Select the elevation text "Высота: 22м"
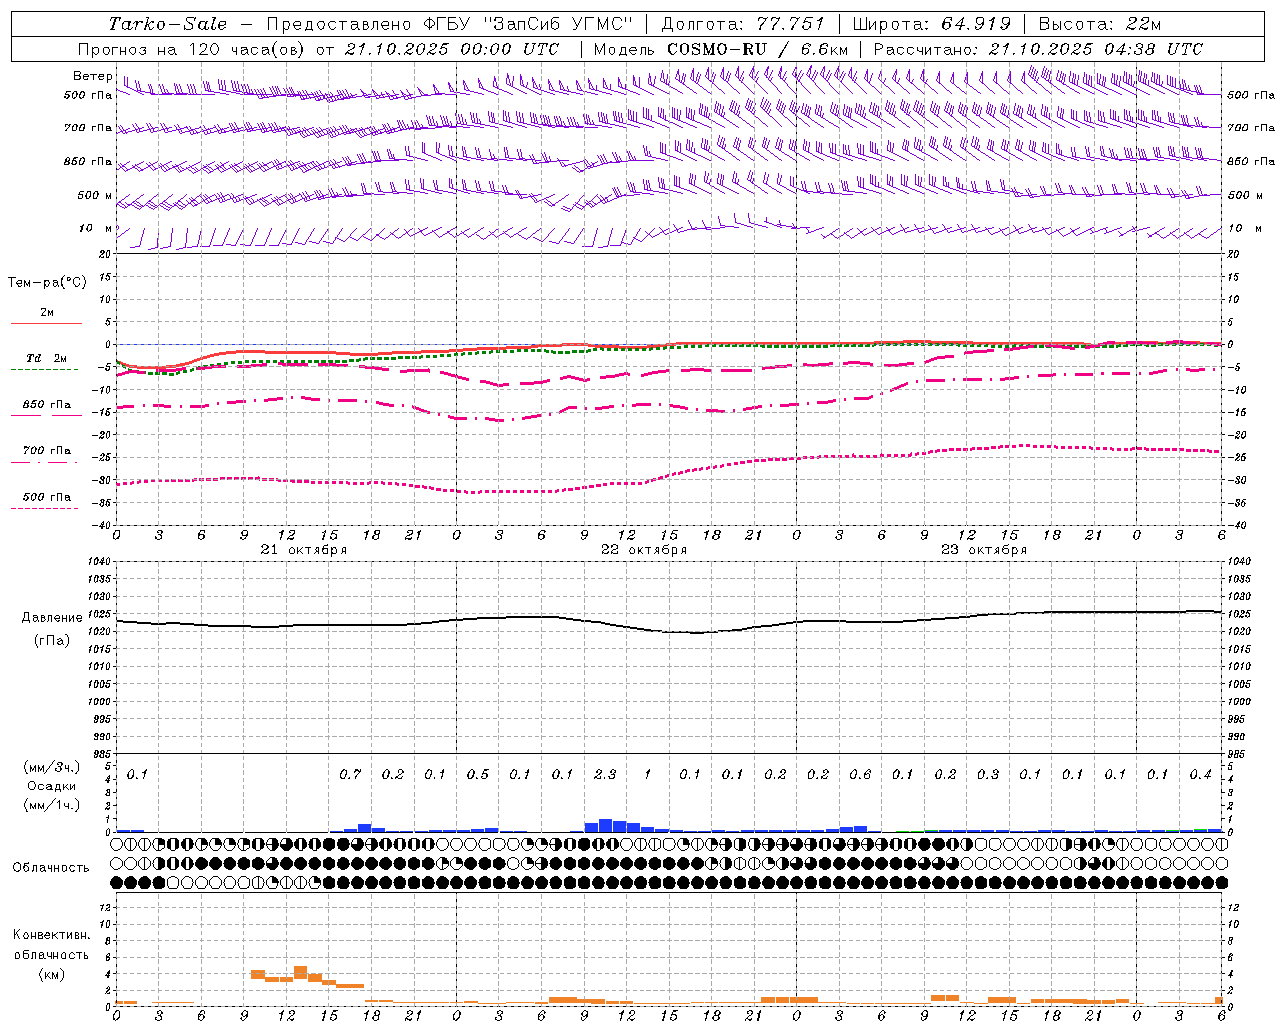 (x=1100, y=24)
